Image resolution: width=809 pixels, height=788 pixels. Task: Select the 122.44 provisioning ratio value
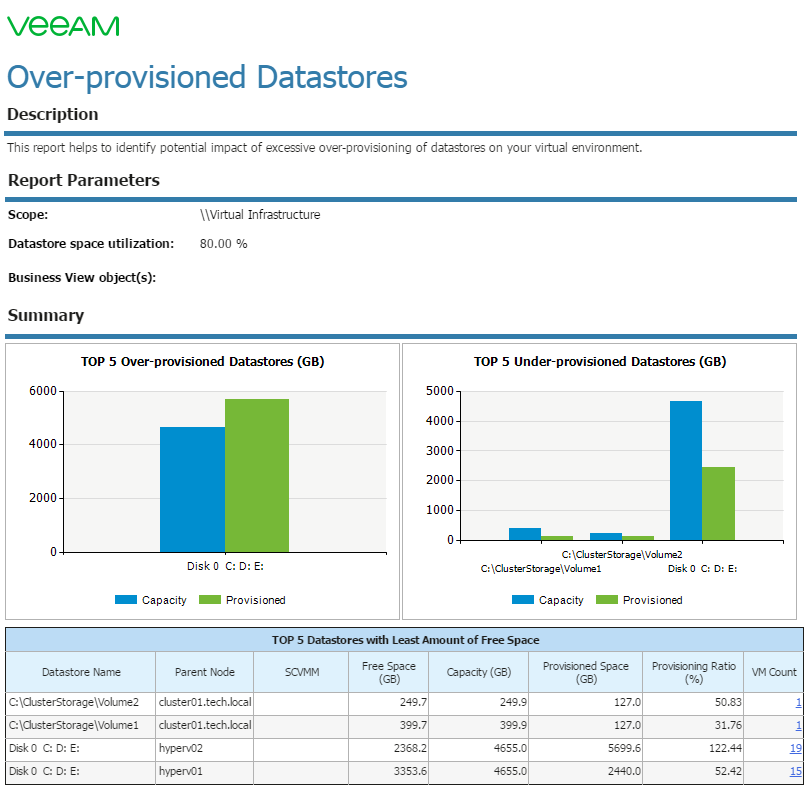pos(725,748)
